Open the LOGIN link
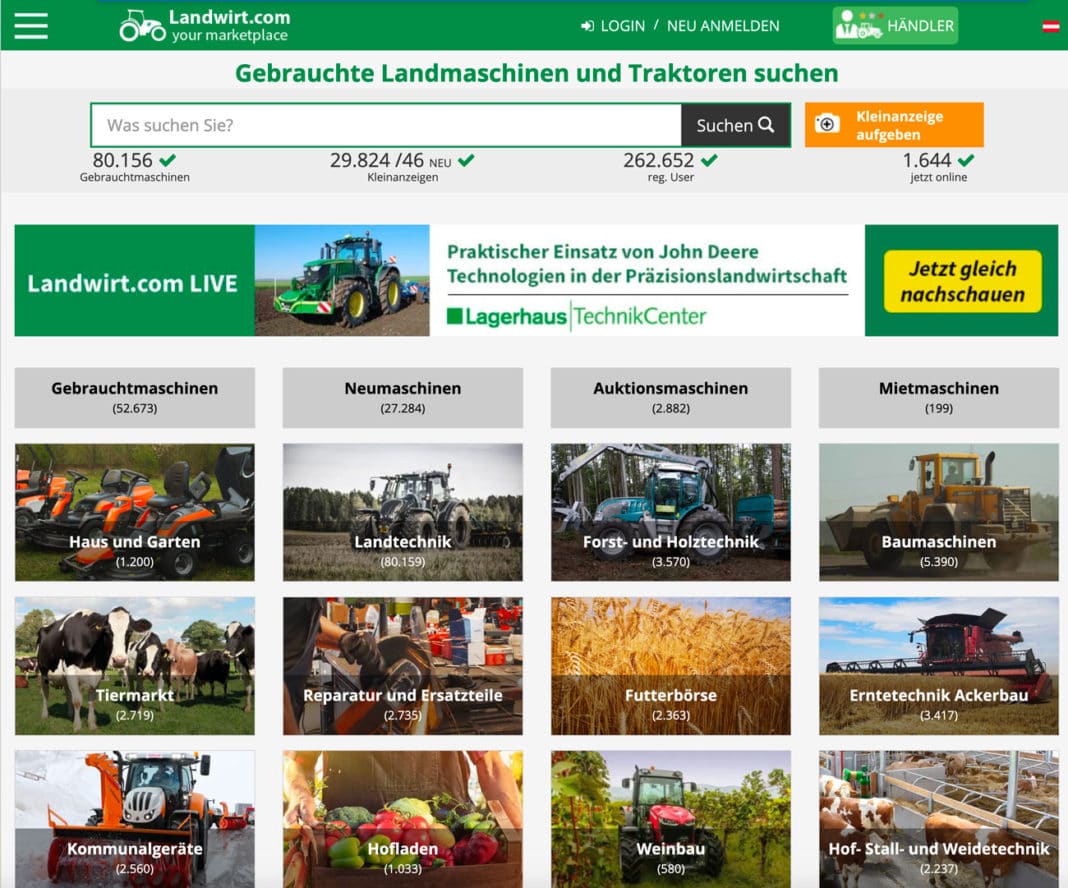This screenshot has width=1068, height=888. pyautogui.click(x=623, y=26)
